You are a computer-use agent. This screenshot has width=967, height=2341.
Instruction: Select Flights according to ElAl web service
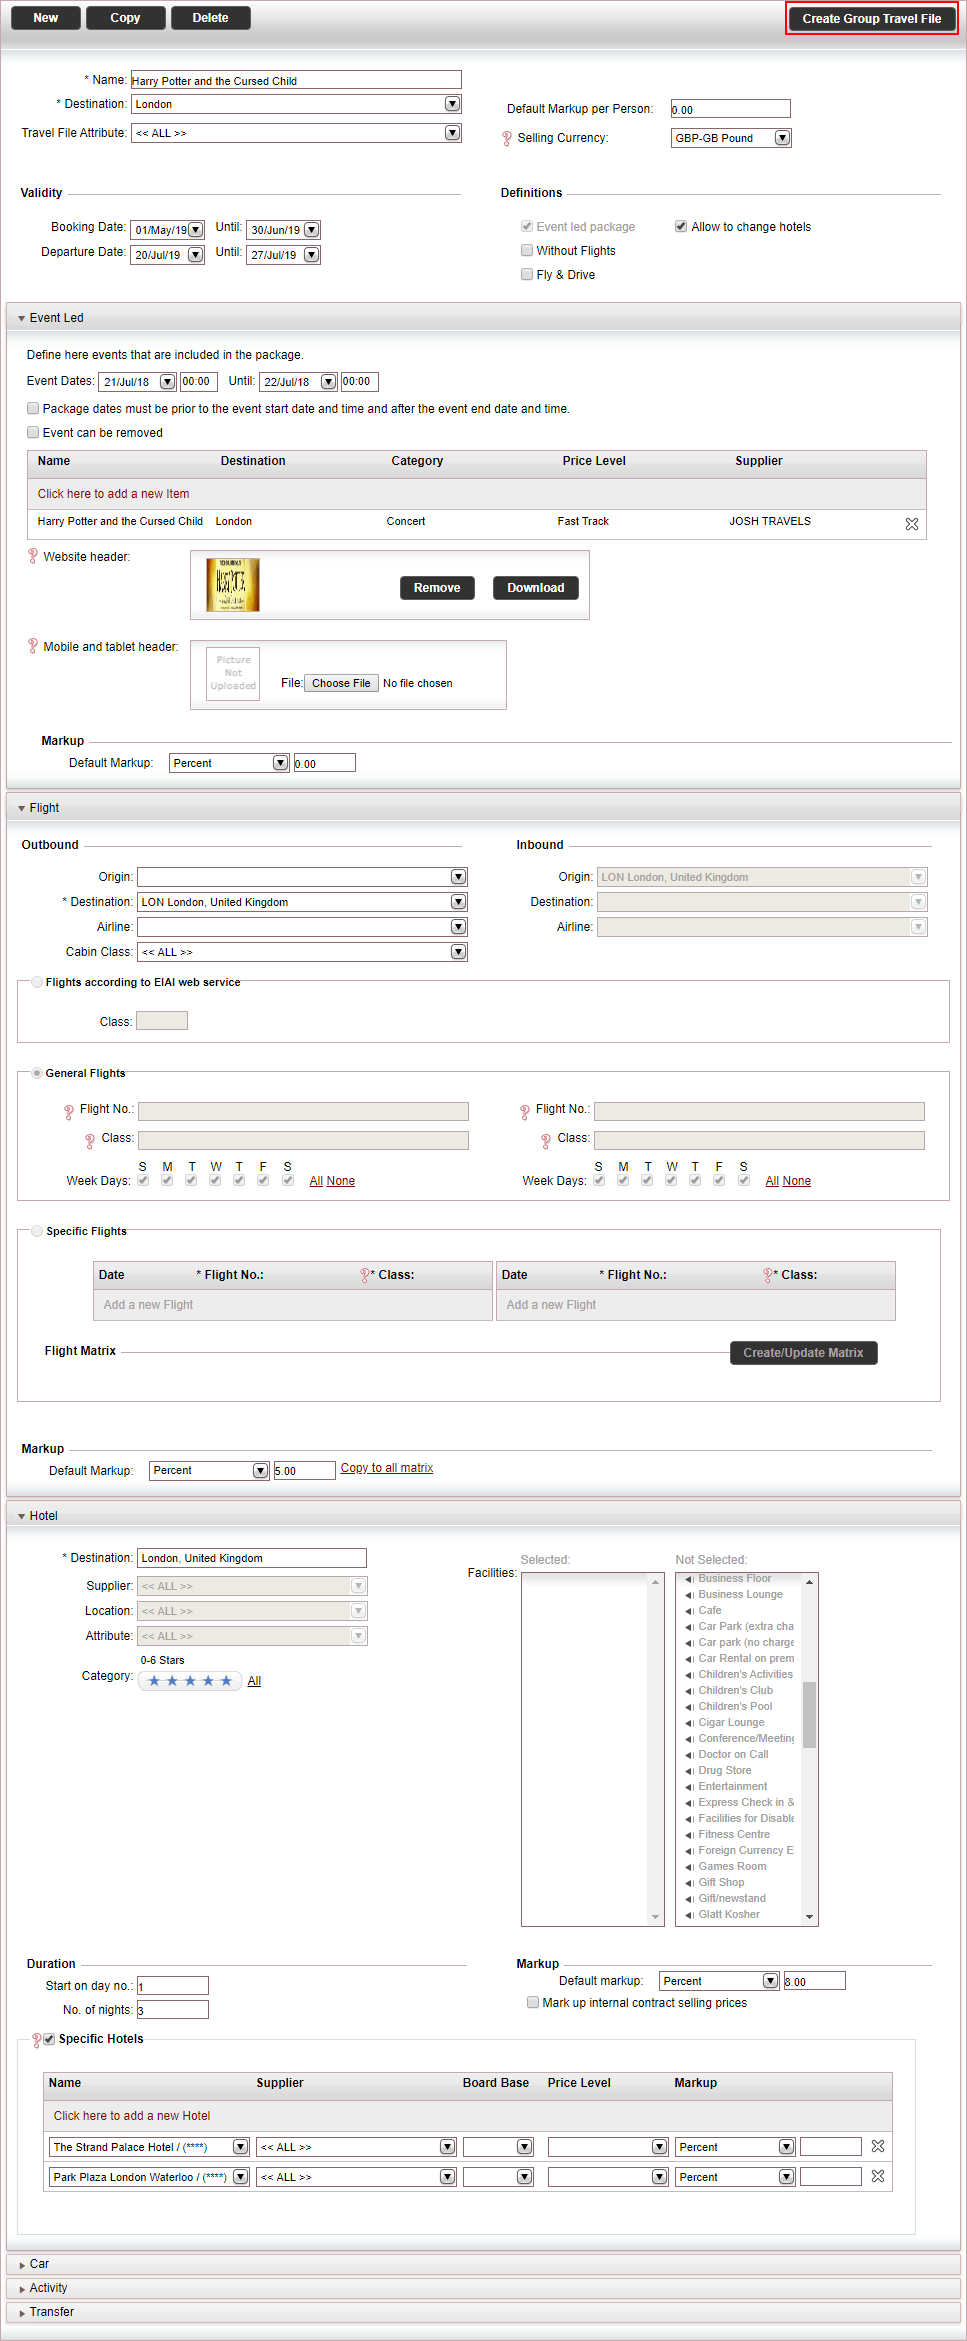tap(37, 982)
